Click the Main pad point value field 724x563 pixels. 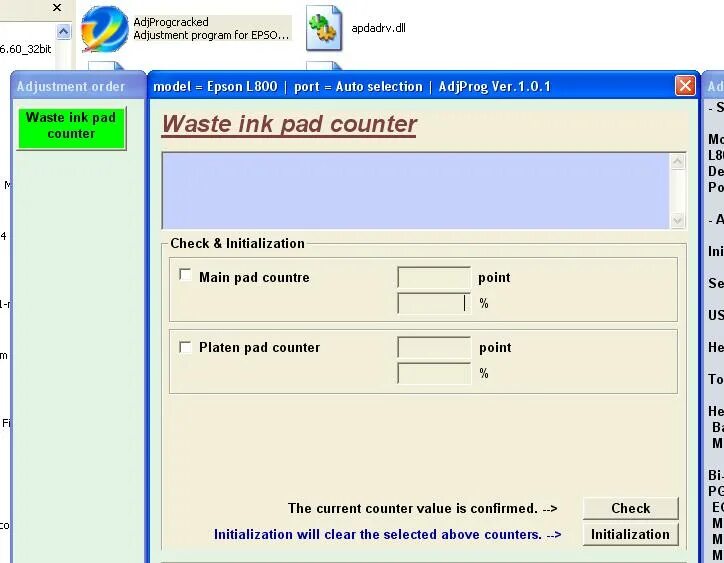click(434, 277)
